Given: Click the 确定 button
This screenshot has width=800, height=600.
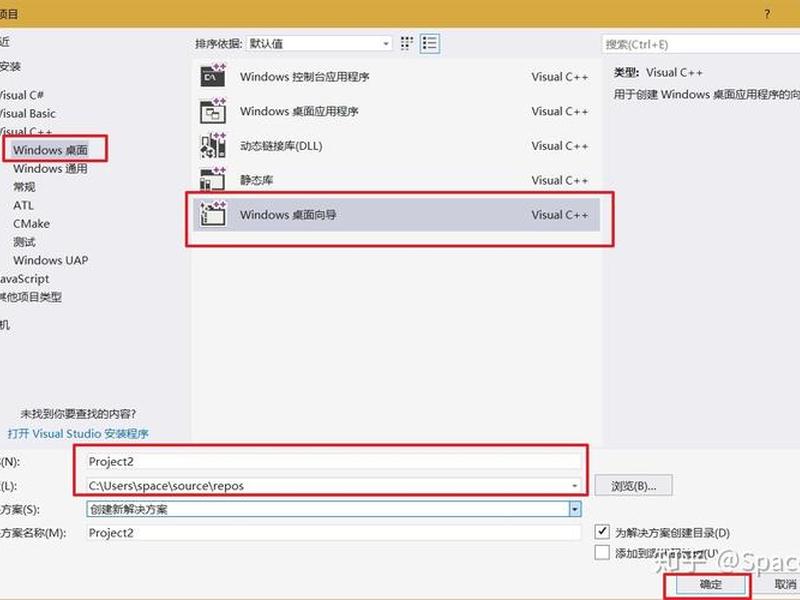Looking at the screenshot, I should coord(710,585).
